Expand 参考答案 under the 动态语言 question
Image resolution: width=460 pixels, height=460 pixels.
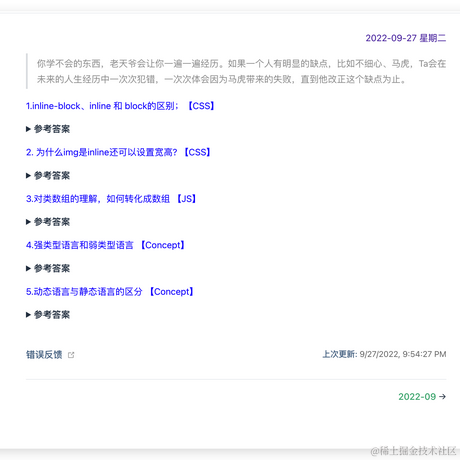tap(48, 315)
